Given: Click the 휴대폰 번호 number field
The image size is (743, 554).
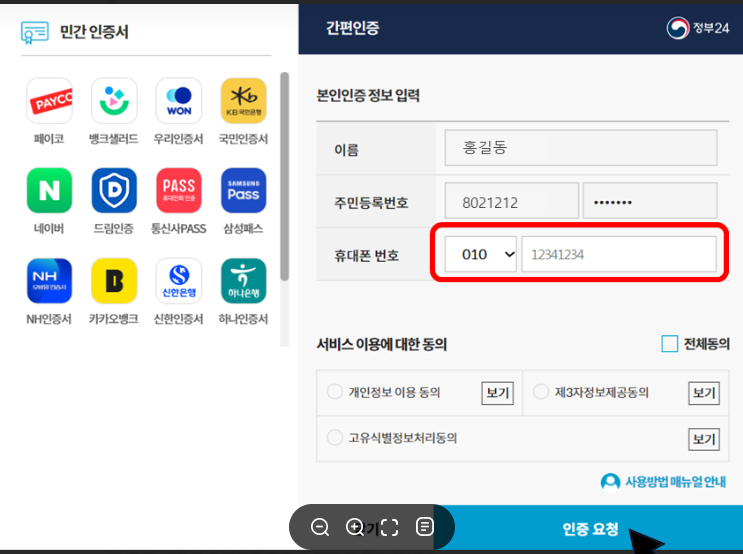Looking at the screenshot, I should point(619,254).
